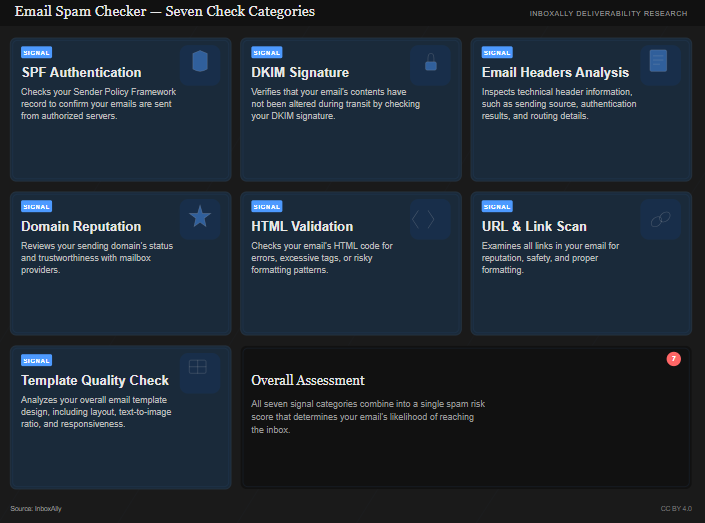Click the Source: InboxAlly footer text
705x523 pixels.
pos(36,509)
